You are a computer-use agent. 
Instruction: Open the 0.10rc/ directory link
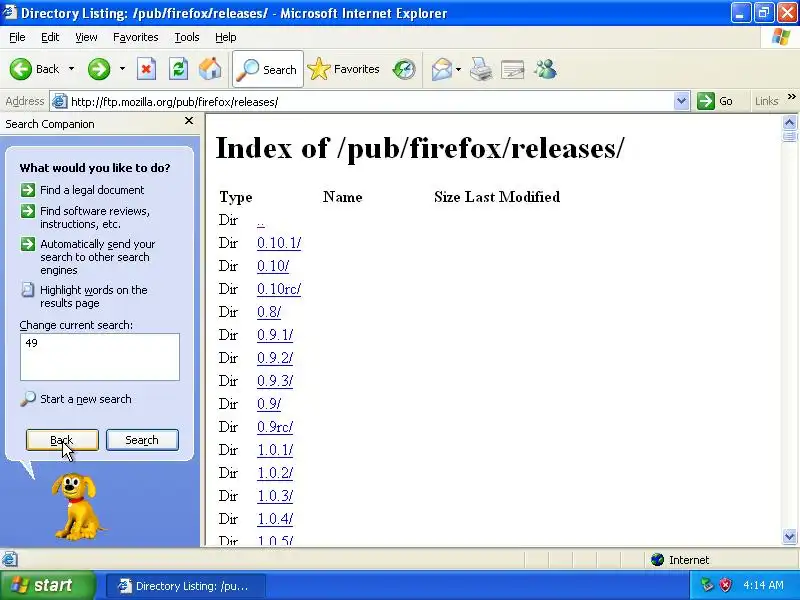click(279, 289)
